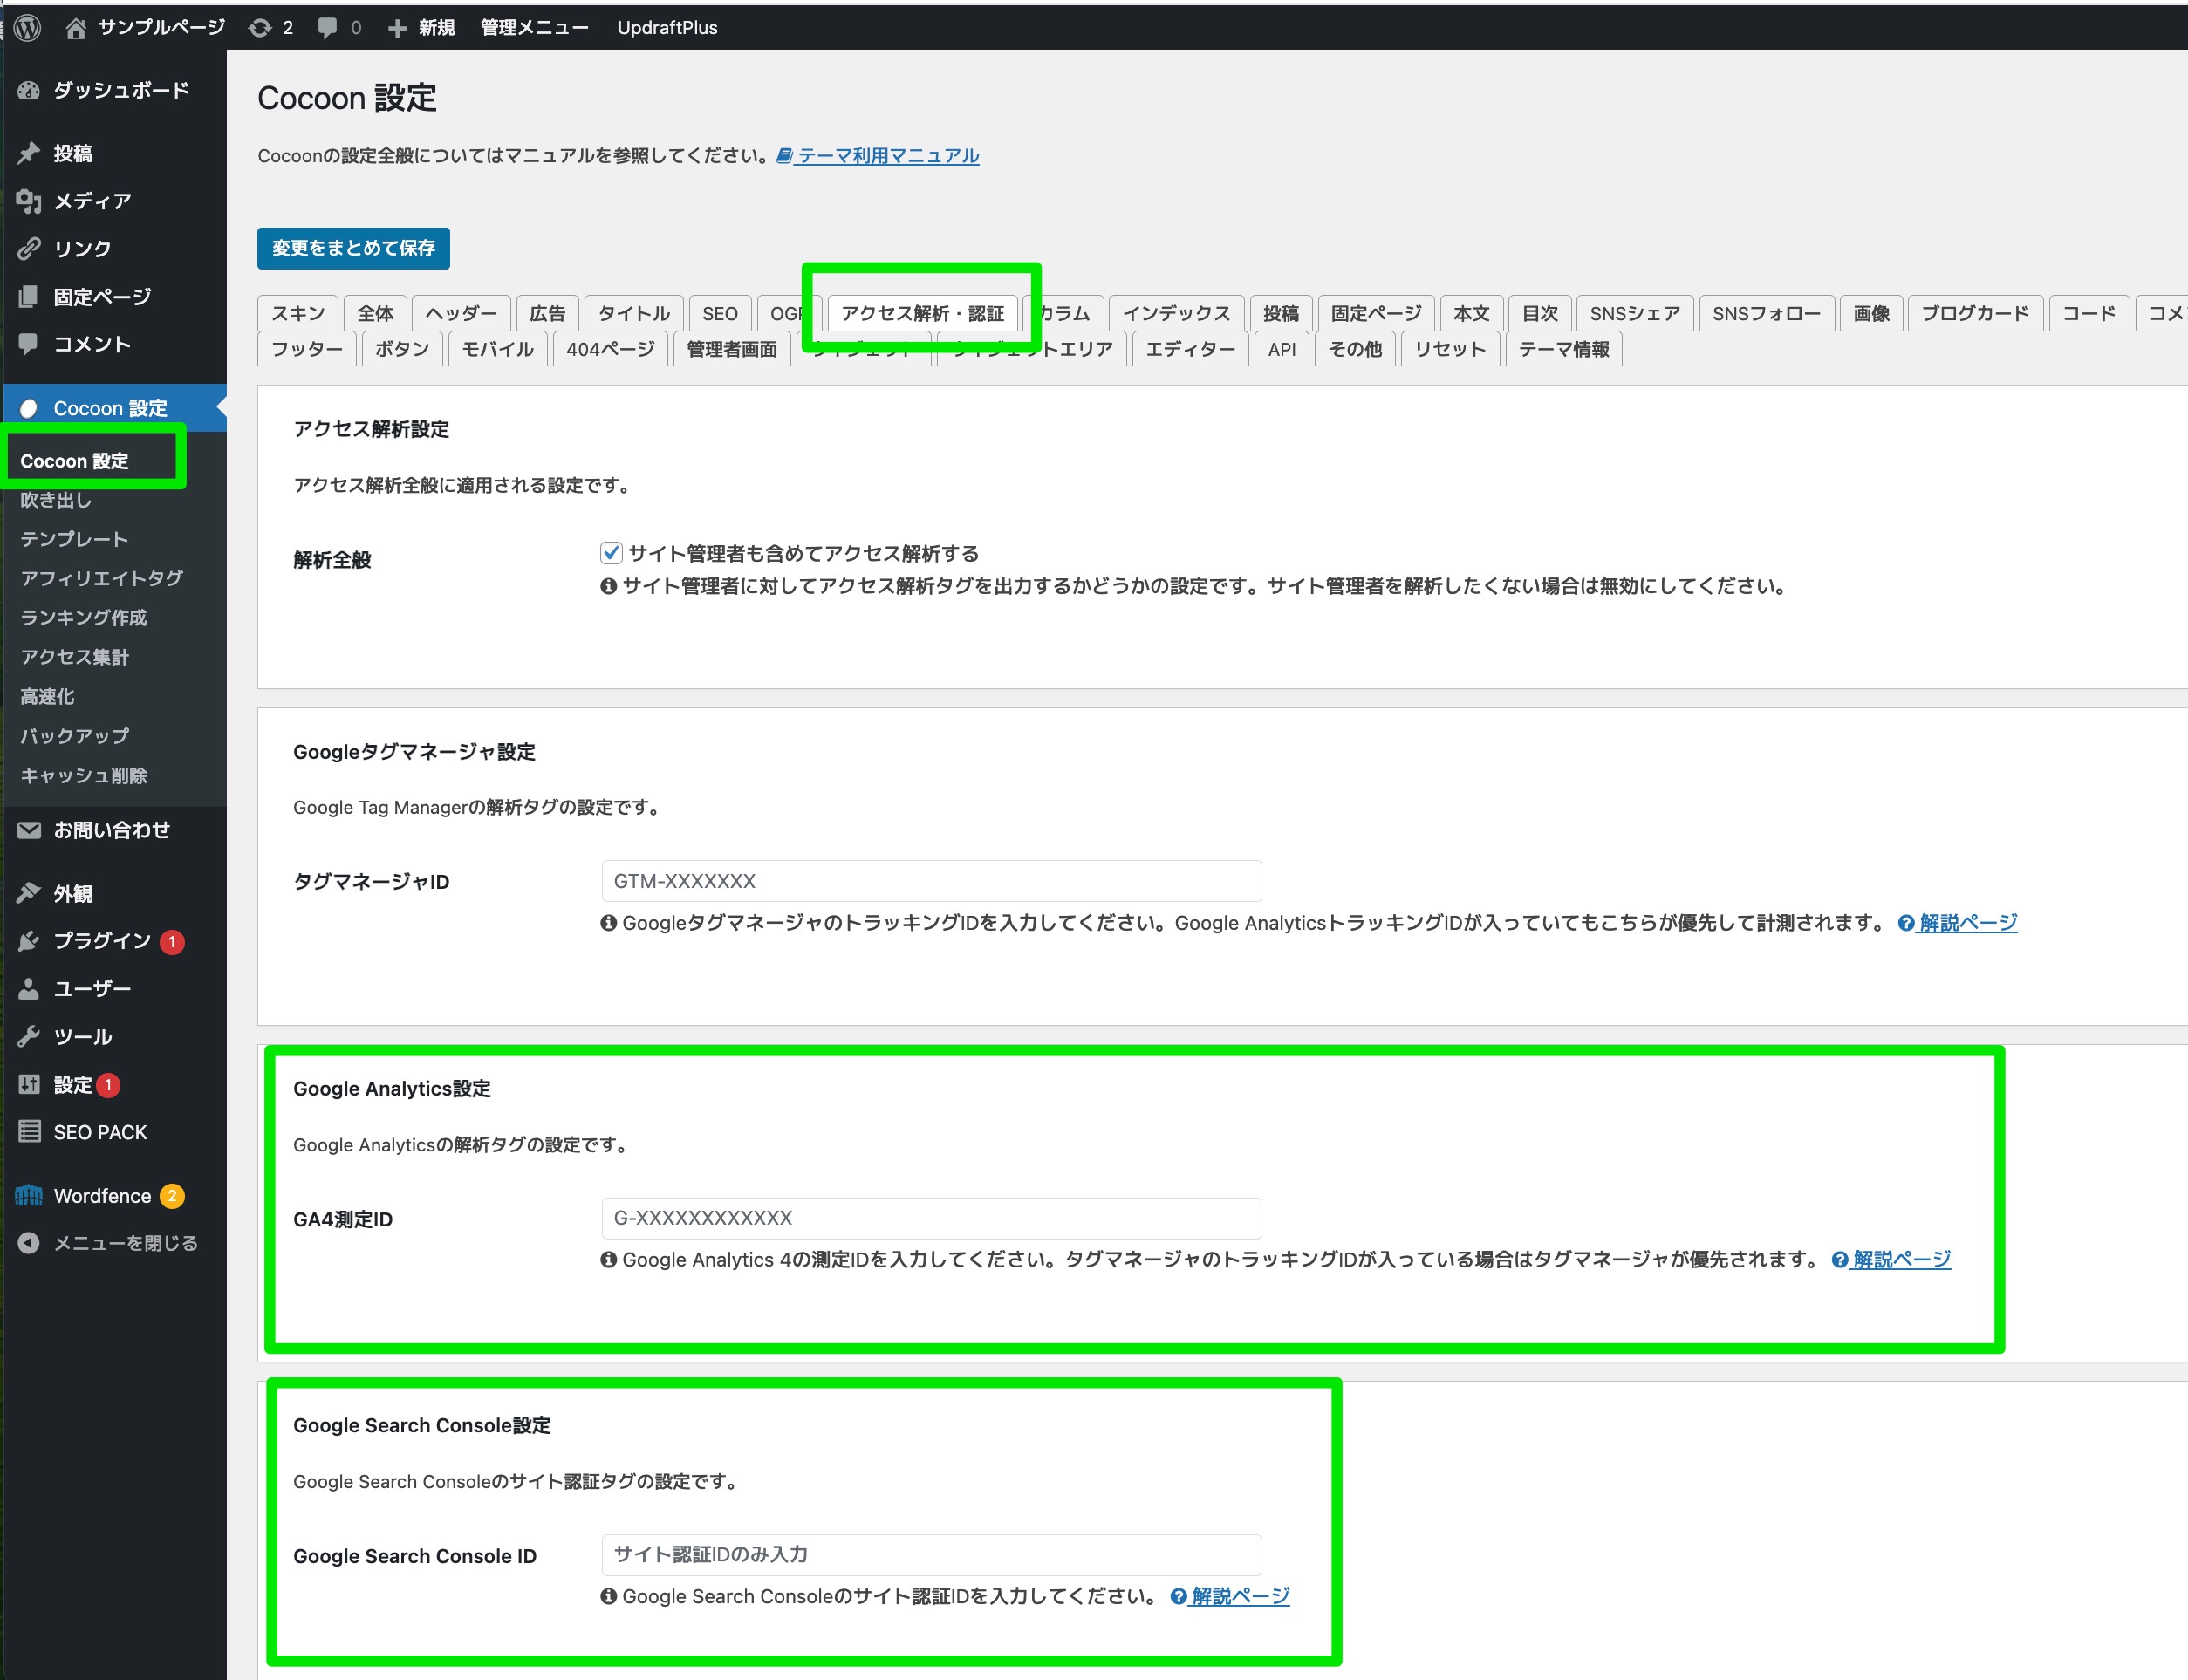The image size is (2188, 1680).
Task: Open キャッシュ削除 submenu item
Action: (84, 776)
